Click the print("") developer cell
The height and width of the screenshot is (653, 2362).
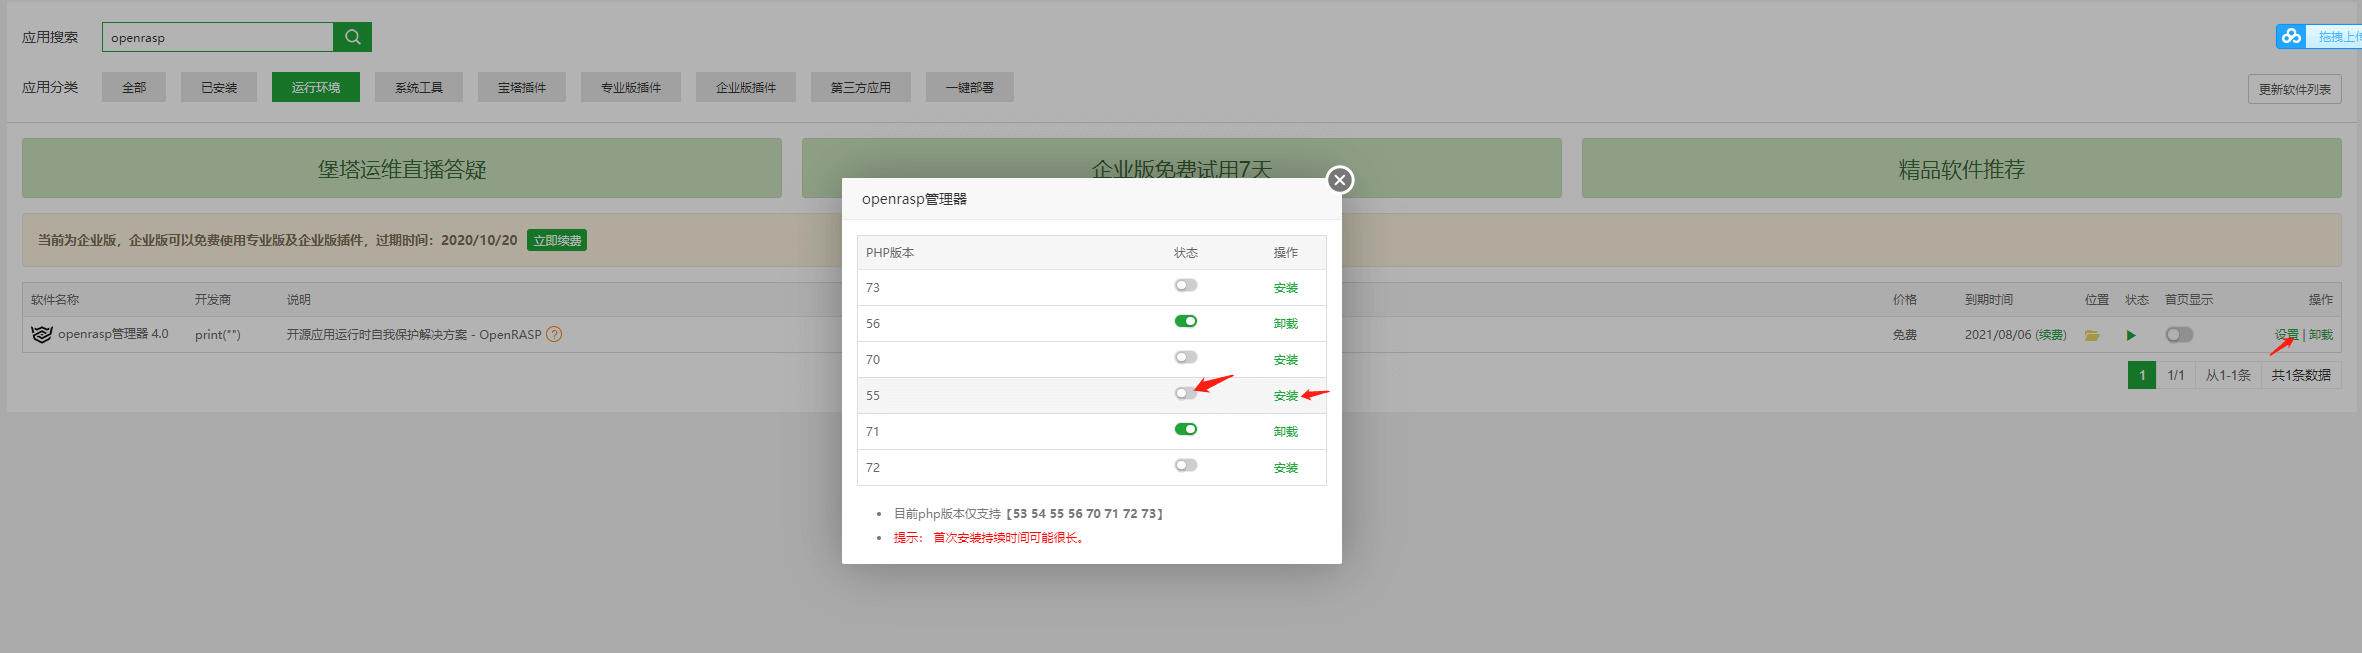click(x=218, y=334)
